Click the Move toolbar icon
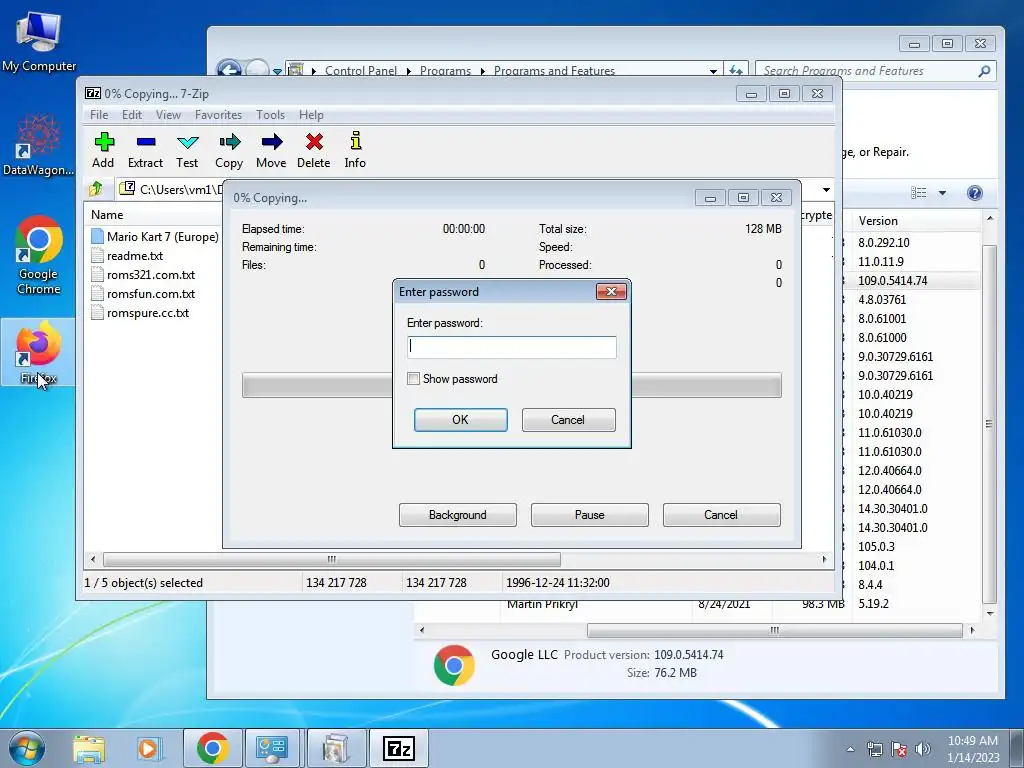1024x768 pixels. pos(271,150)
